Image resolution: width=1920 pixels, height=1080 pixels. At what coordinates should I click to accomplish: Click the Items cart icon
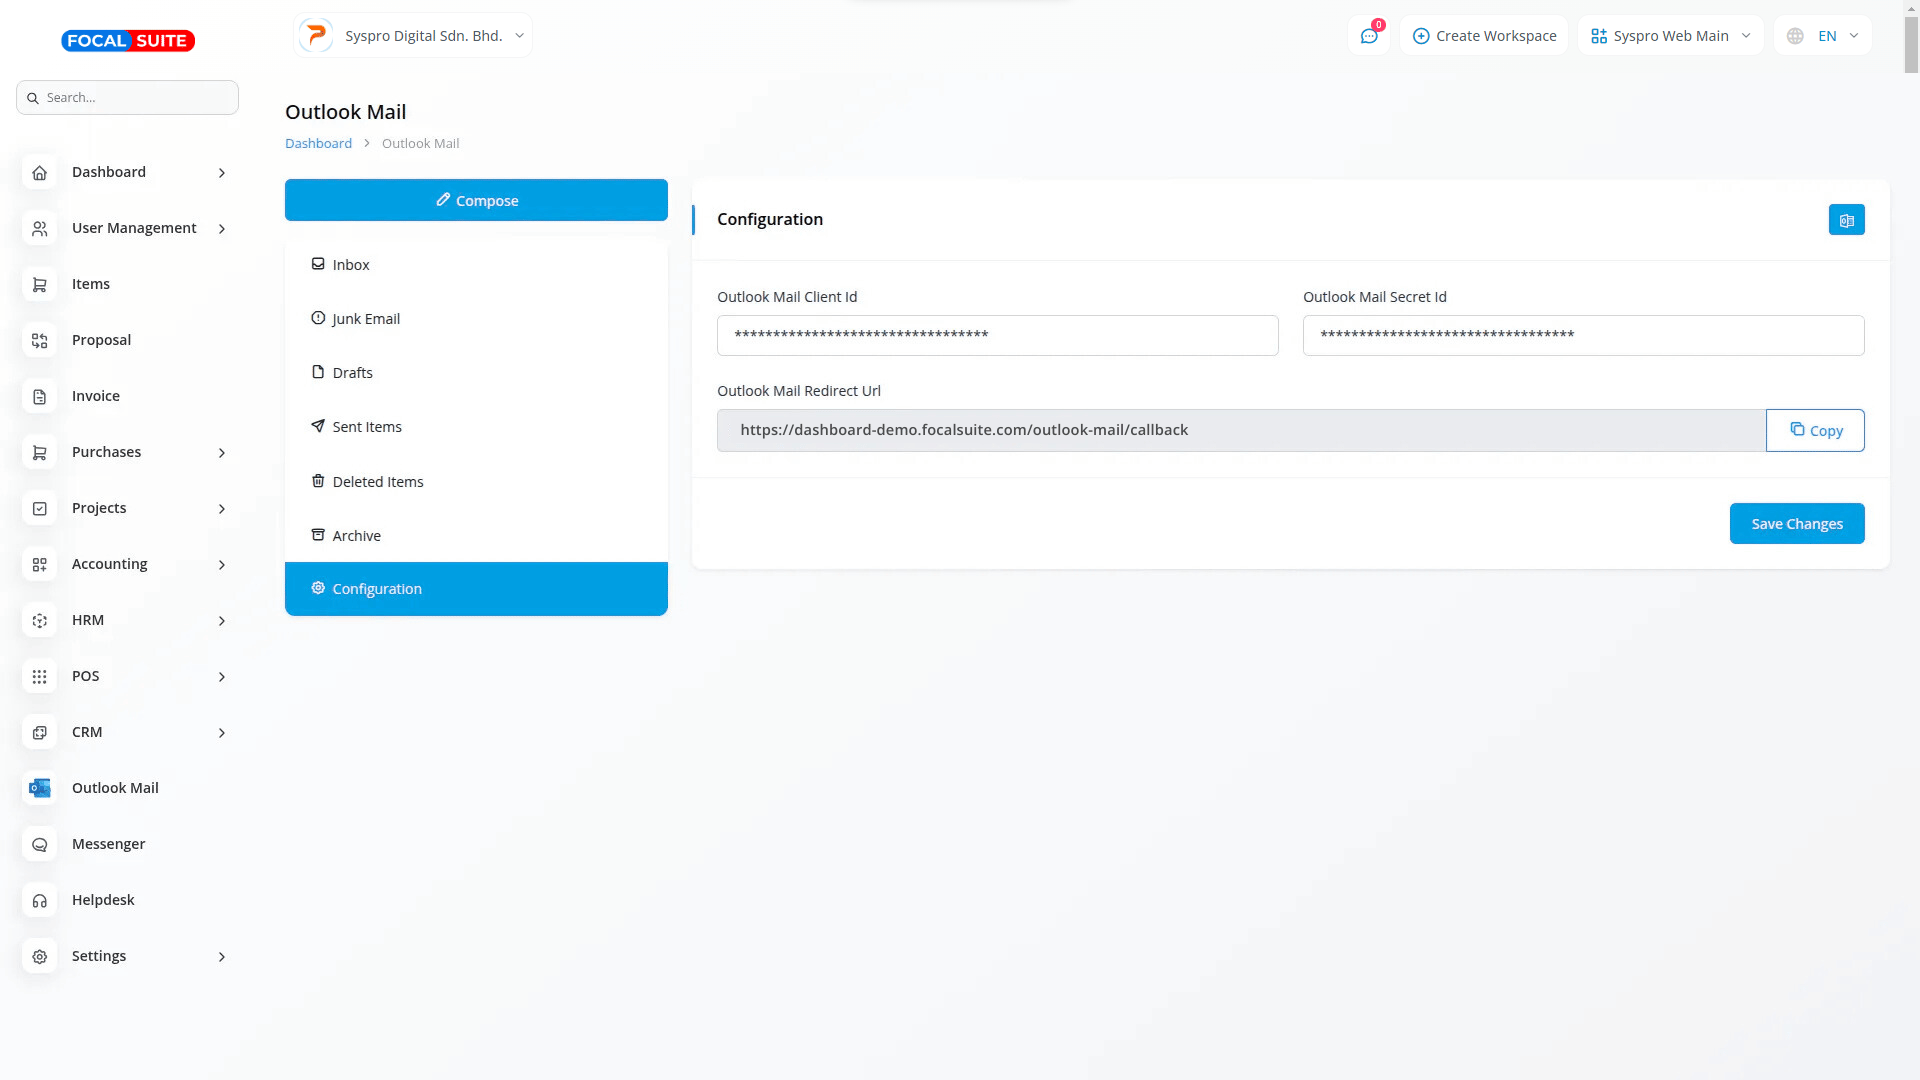pos(40,284)
